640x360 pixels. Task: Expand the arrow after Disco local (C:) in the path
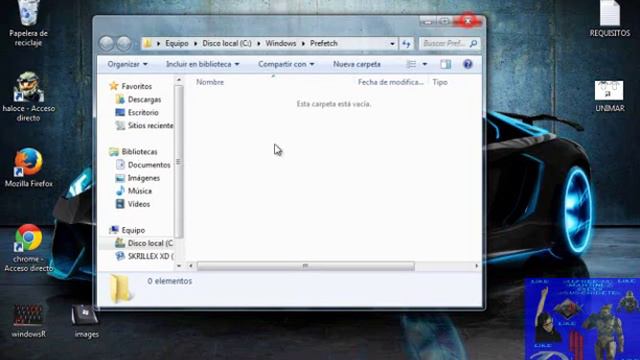[259, 43]
